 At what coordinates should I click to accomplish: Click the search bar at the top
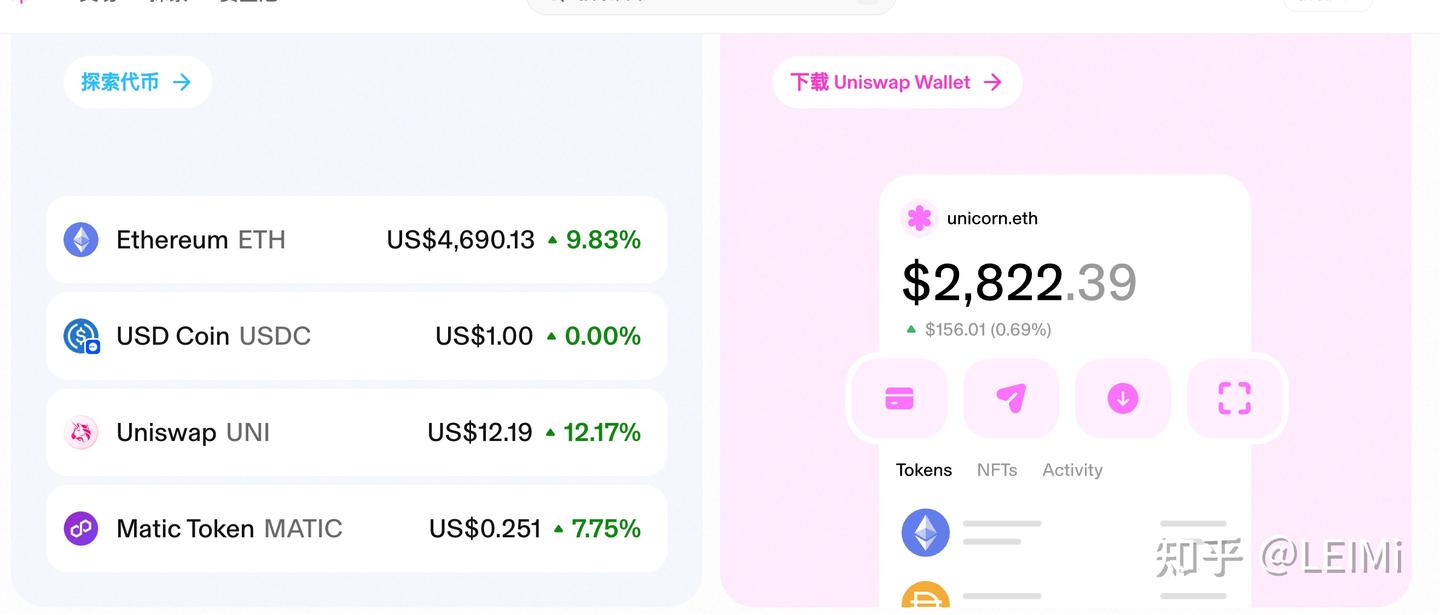point(710,5)
